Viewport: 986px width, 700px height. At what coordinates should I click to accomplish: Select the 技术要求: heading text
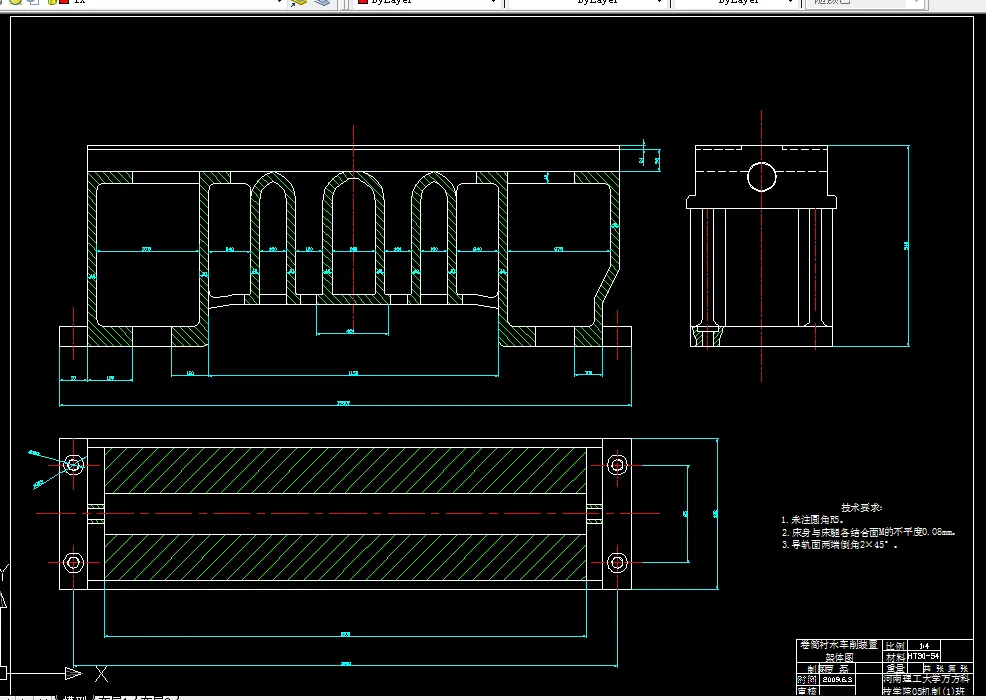click(861, 508)
